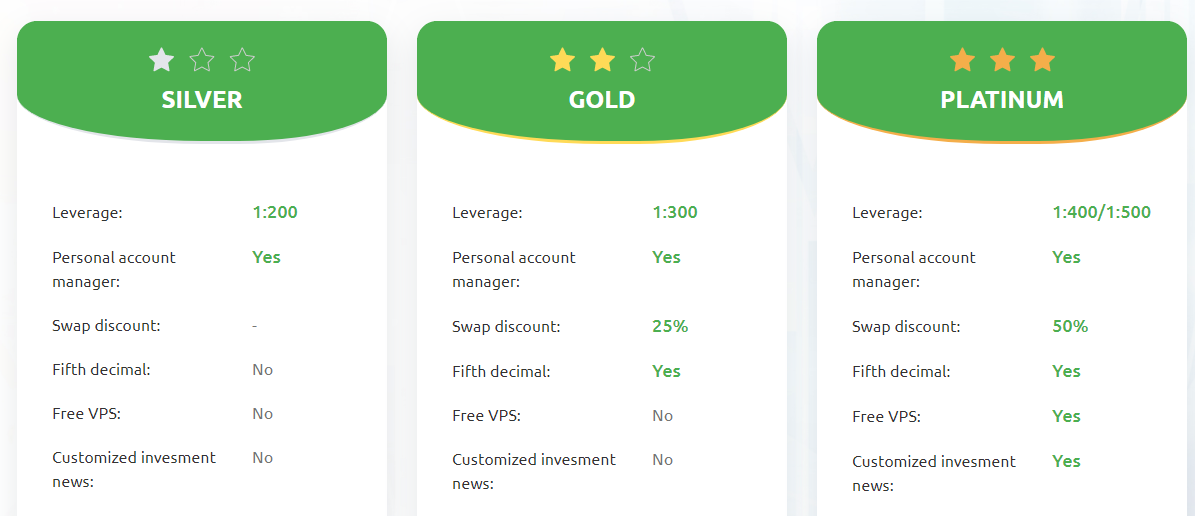Click the last orange star on Platinum card
Image resolution: width=1195 pixels, height=516 pixels.
(x=1043, y=59)
